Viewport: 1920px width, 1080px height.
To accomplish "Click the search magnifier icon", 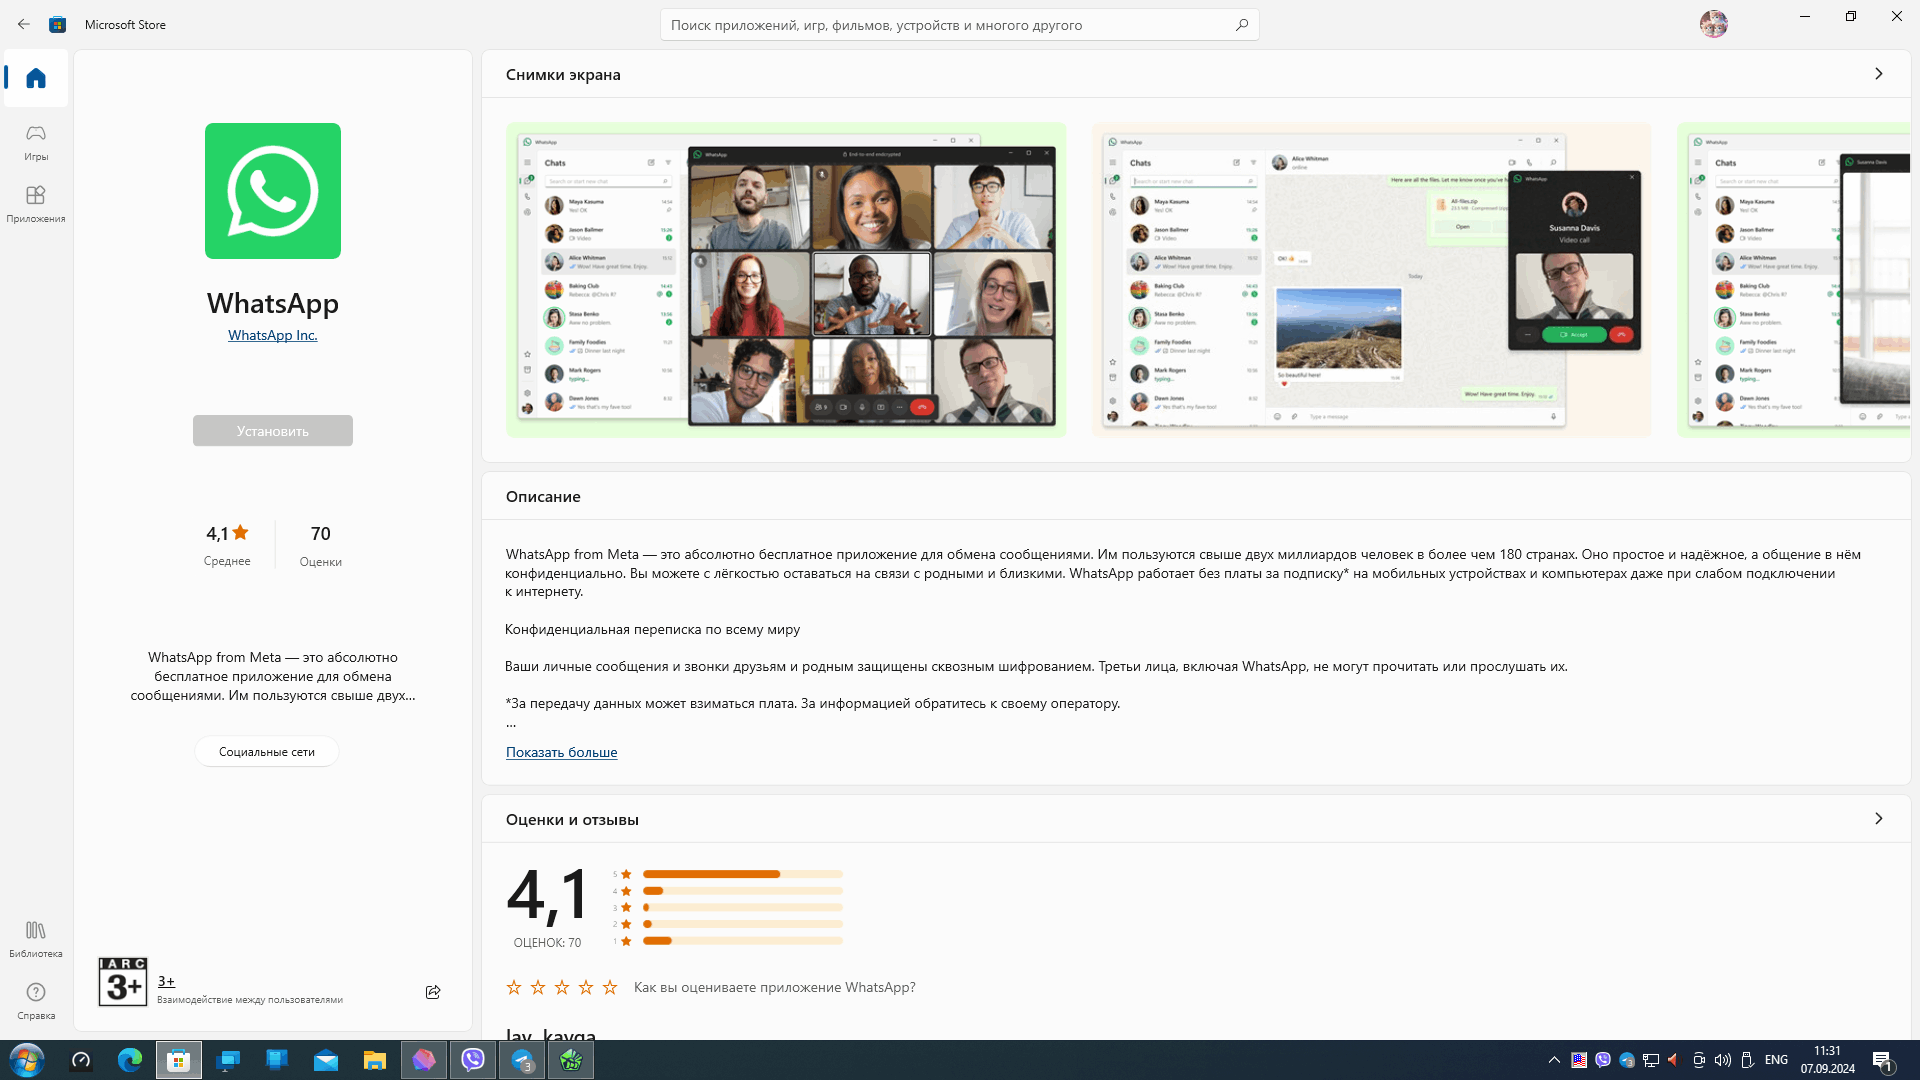I will coord(1241,25).
